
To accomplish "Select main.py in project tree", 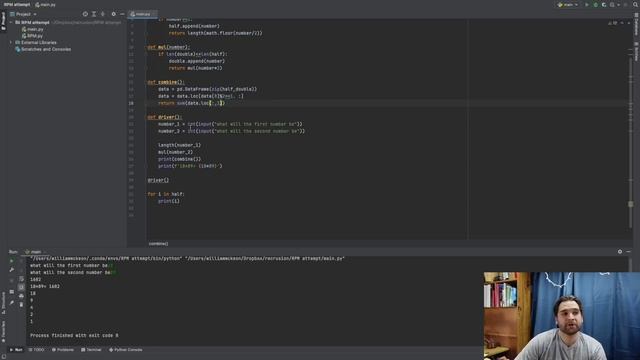I will [33, 29].
